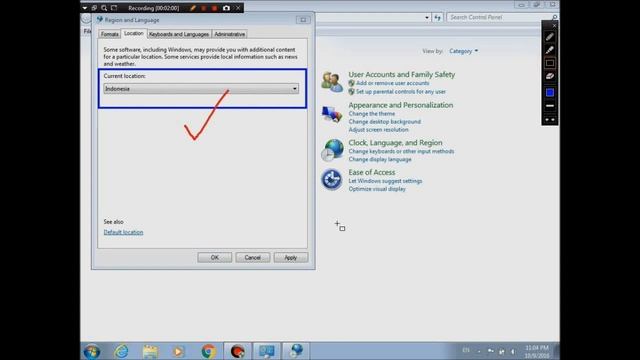640x360 pixels.
Task: Switch to Region and Language taskbar item
Action: (296, 351)
